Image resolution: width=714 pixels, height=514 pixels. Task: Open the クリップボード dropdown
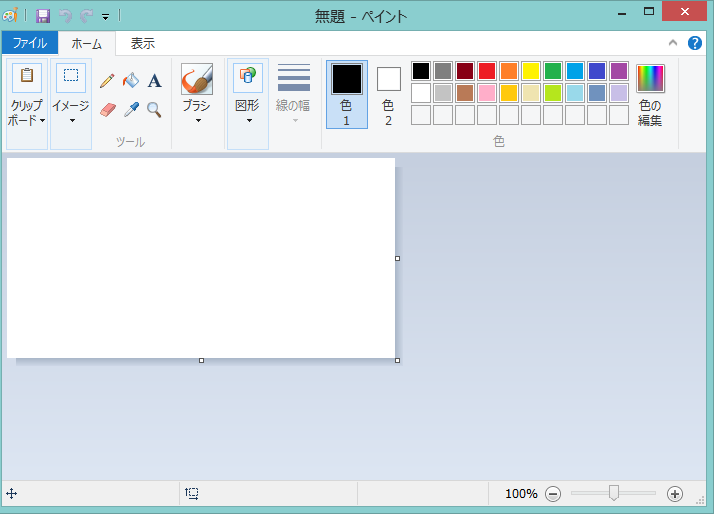click(27, 104)
